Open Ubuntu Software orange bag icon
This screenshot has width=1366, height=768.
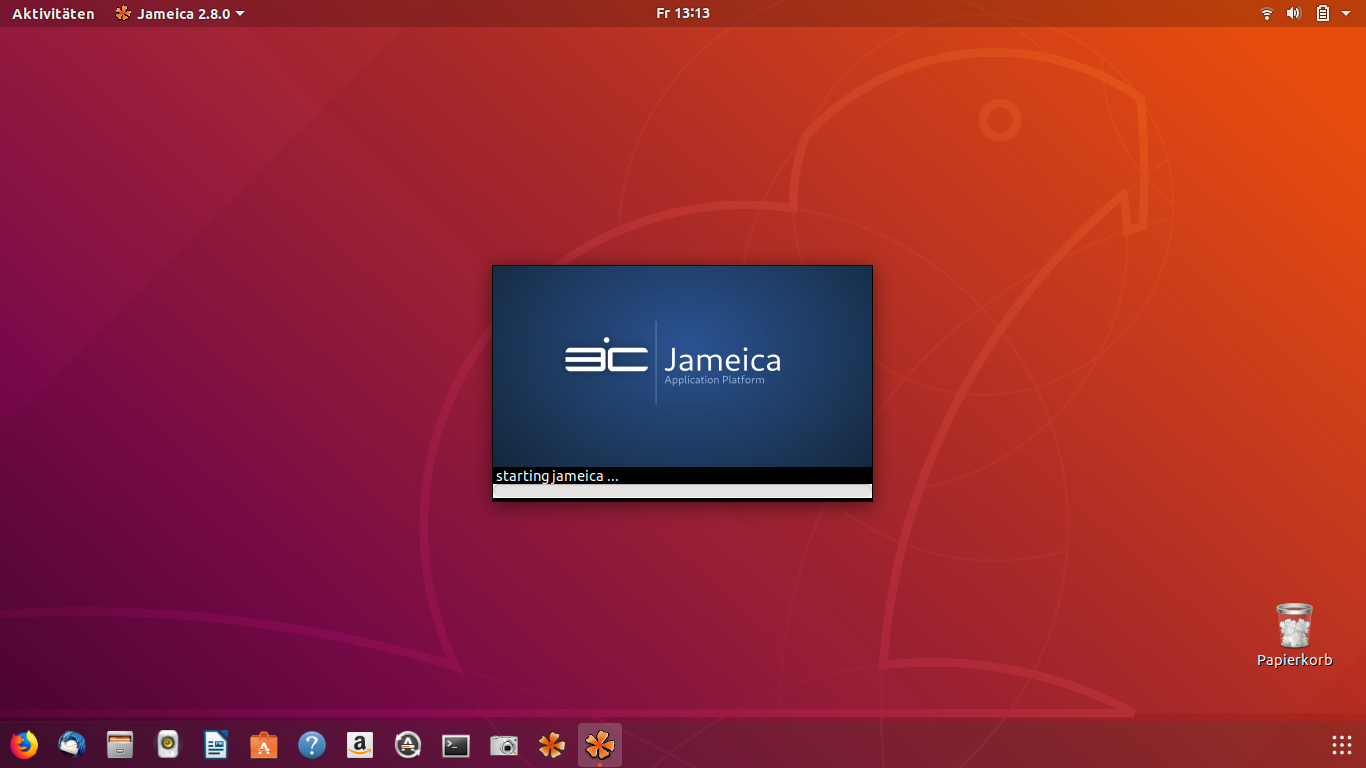click(264, 745)
